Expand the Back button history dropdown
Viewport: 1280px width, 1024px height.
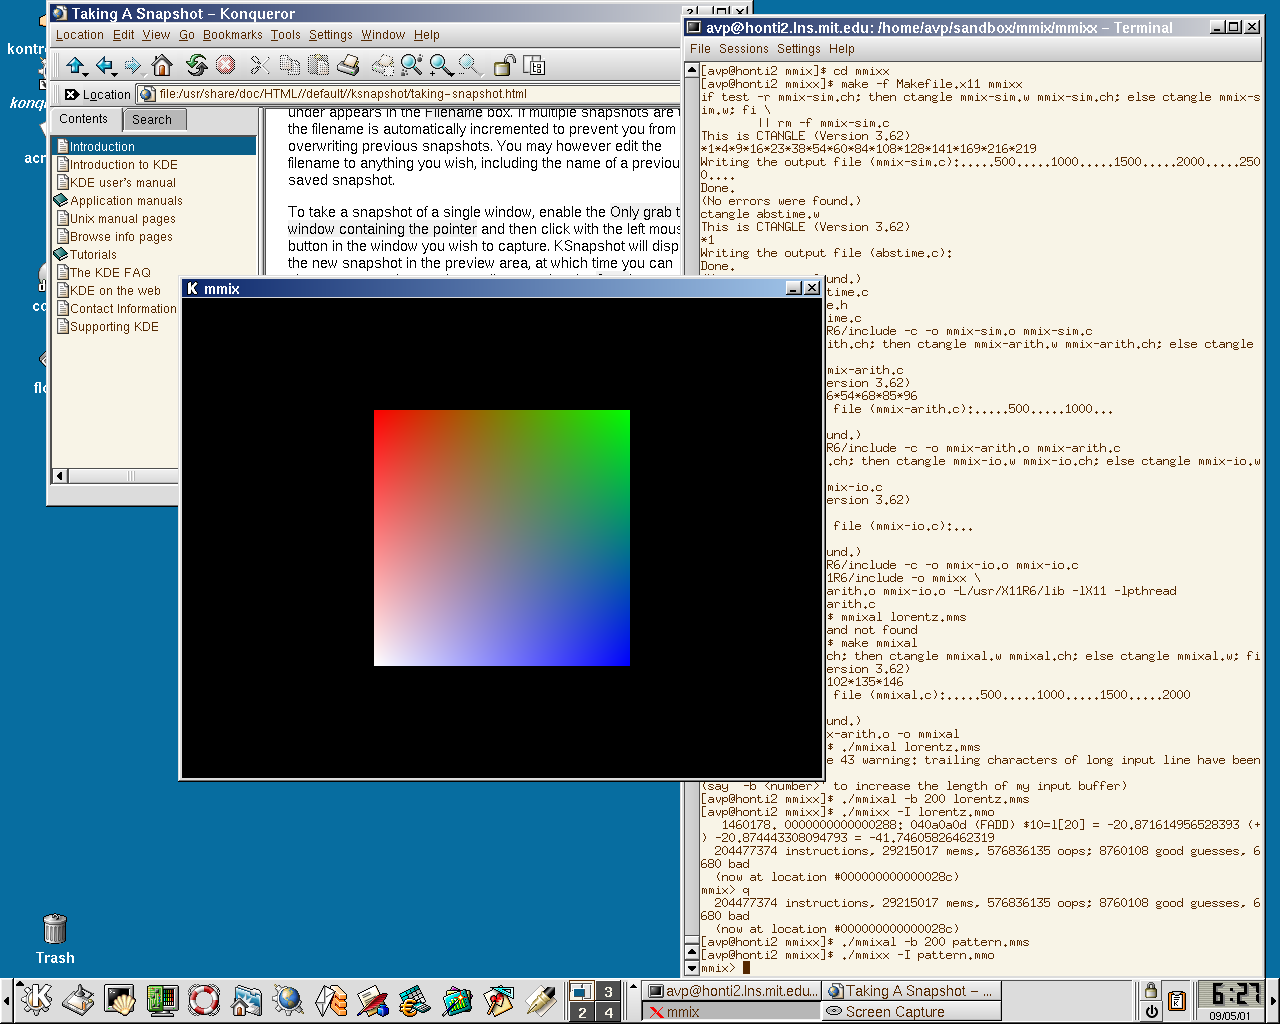tap(116, 74)
